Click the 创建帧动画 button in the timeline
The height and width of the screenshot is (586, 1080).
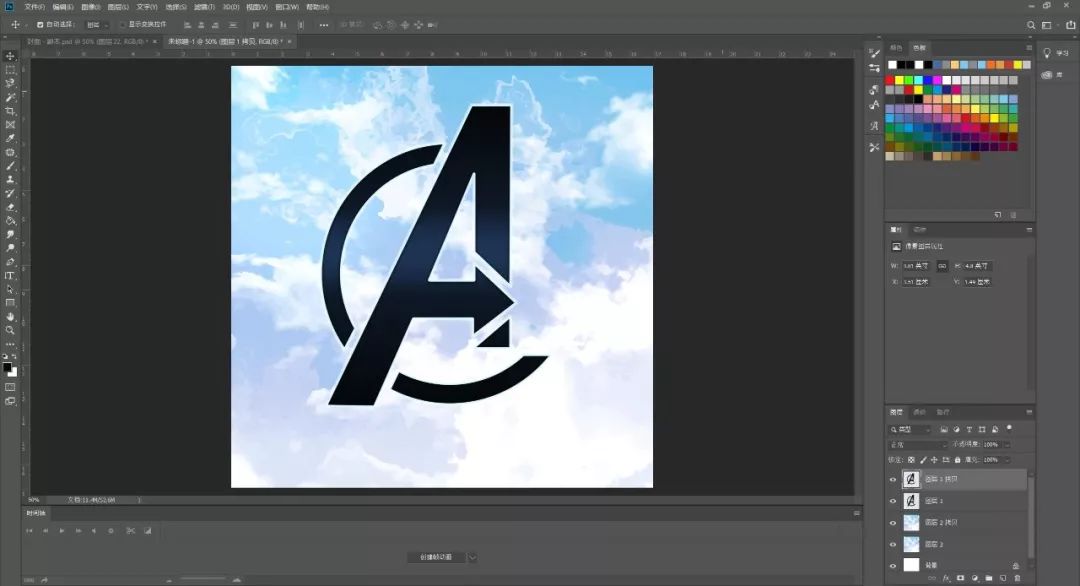(436, 557)
